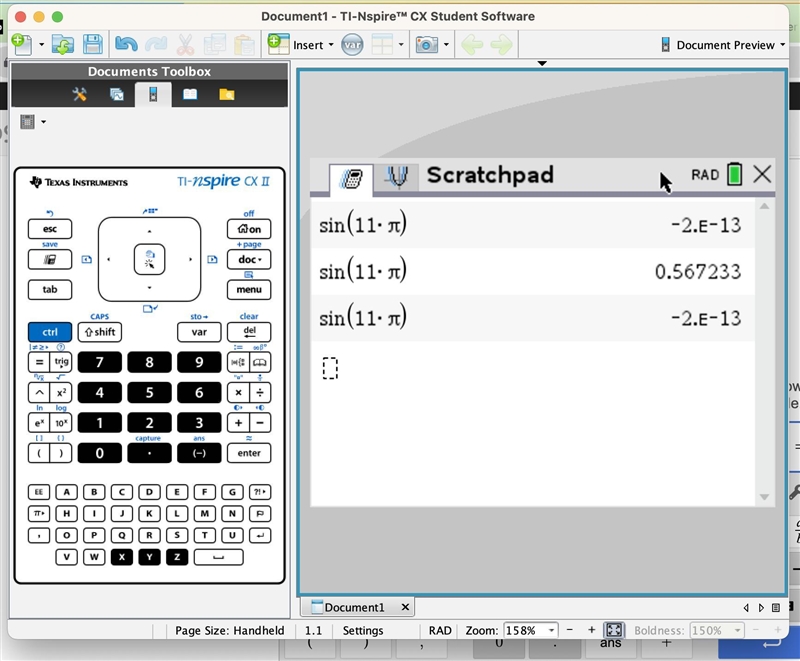This screenshot has height=661, width=800.
Task: Select the TI-SmartView emulator toolbox tab
Action: [x=153, y=94]
